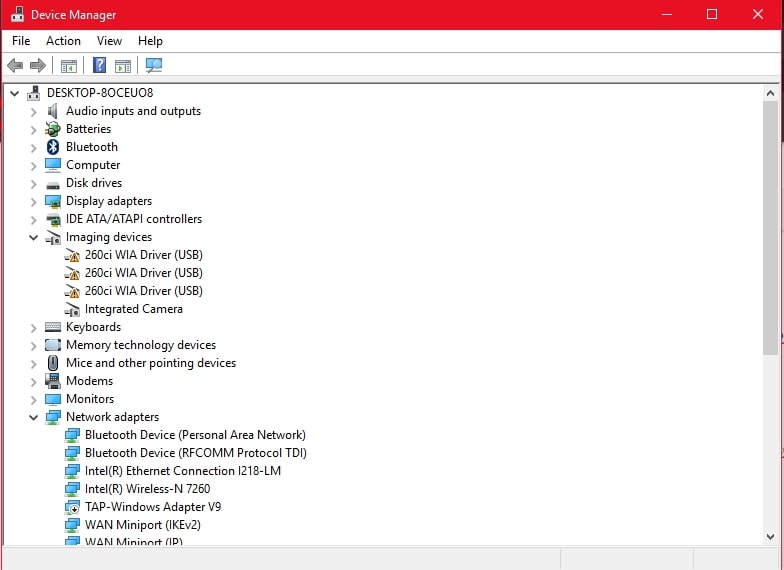Click the Action Pane toolbar icon
784x570 pixels.
pyautogui.click(x=122, y=66)
